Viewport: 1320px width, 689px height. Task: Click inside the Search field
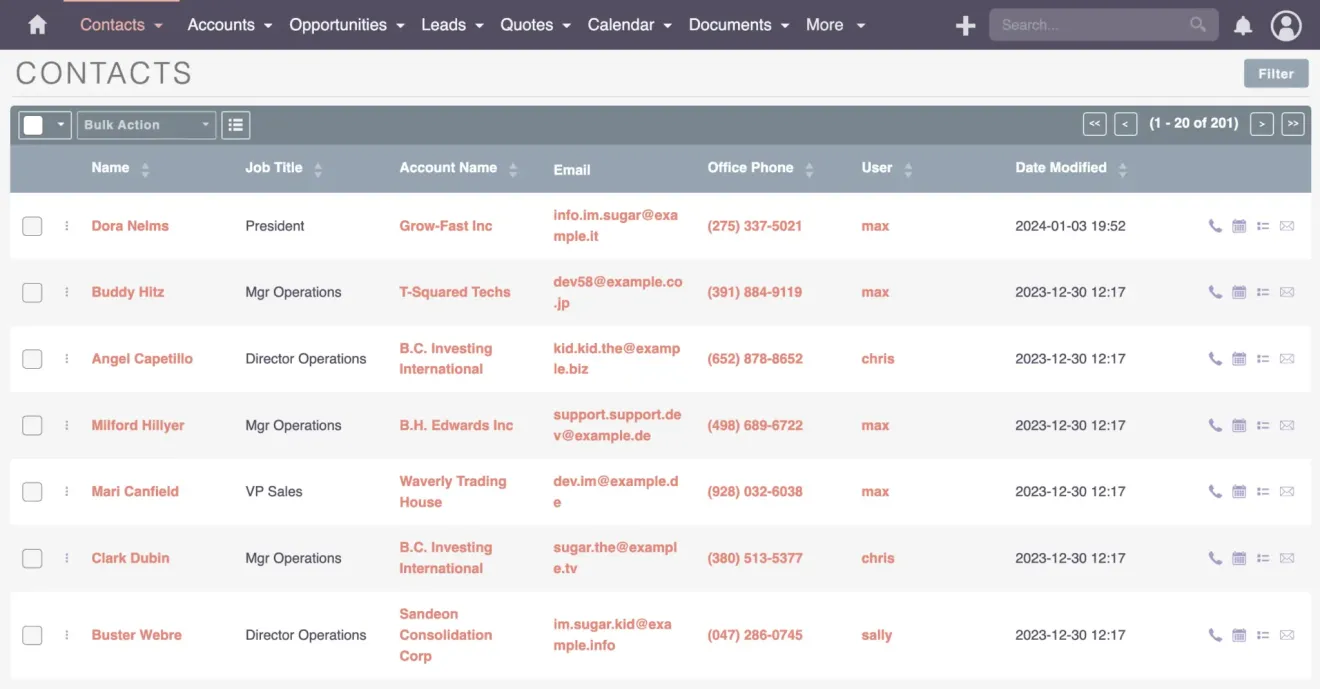pos(1090,24)
